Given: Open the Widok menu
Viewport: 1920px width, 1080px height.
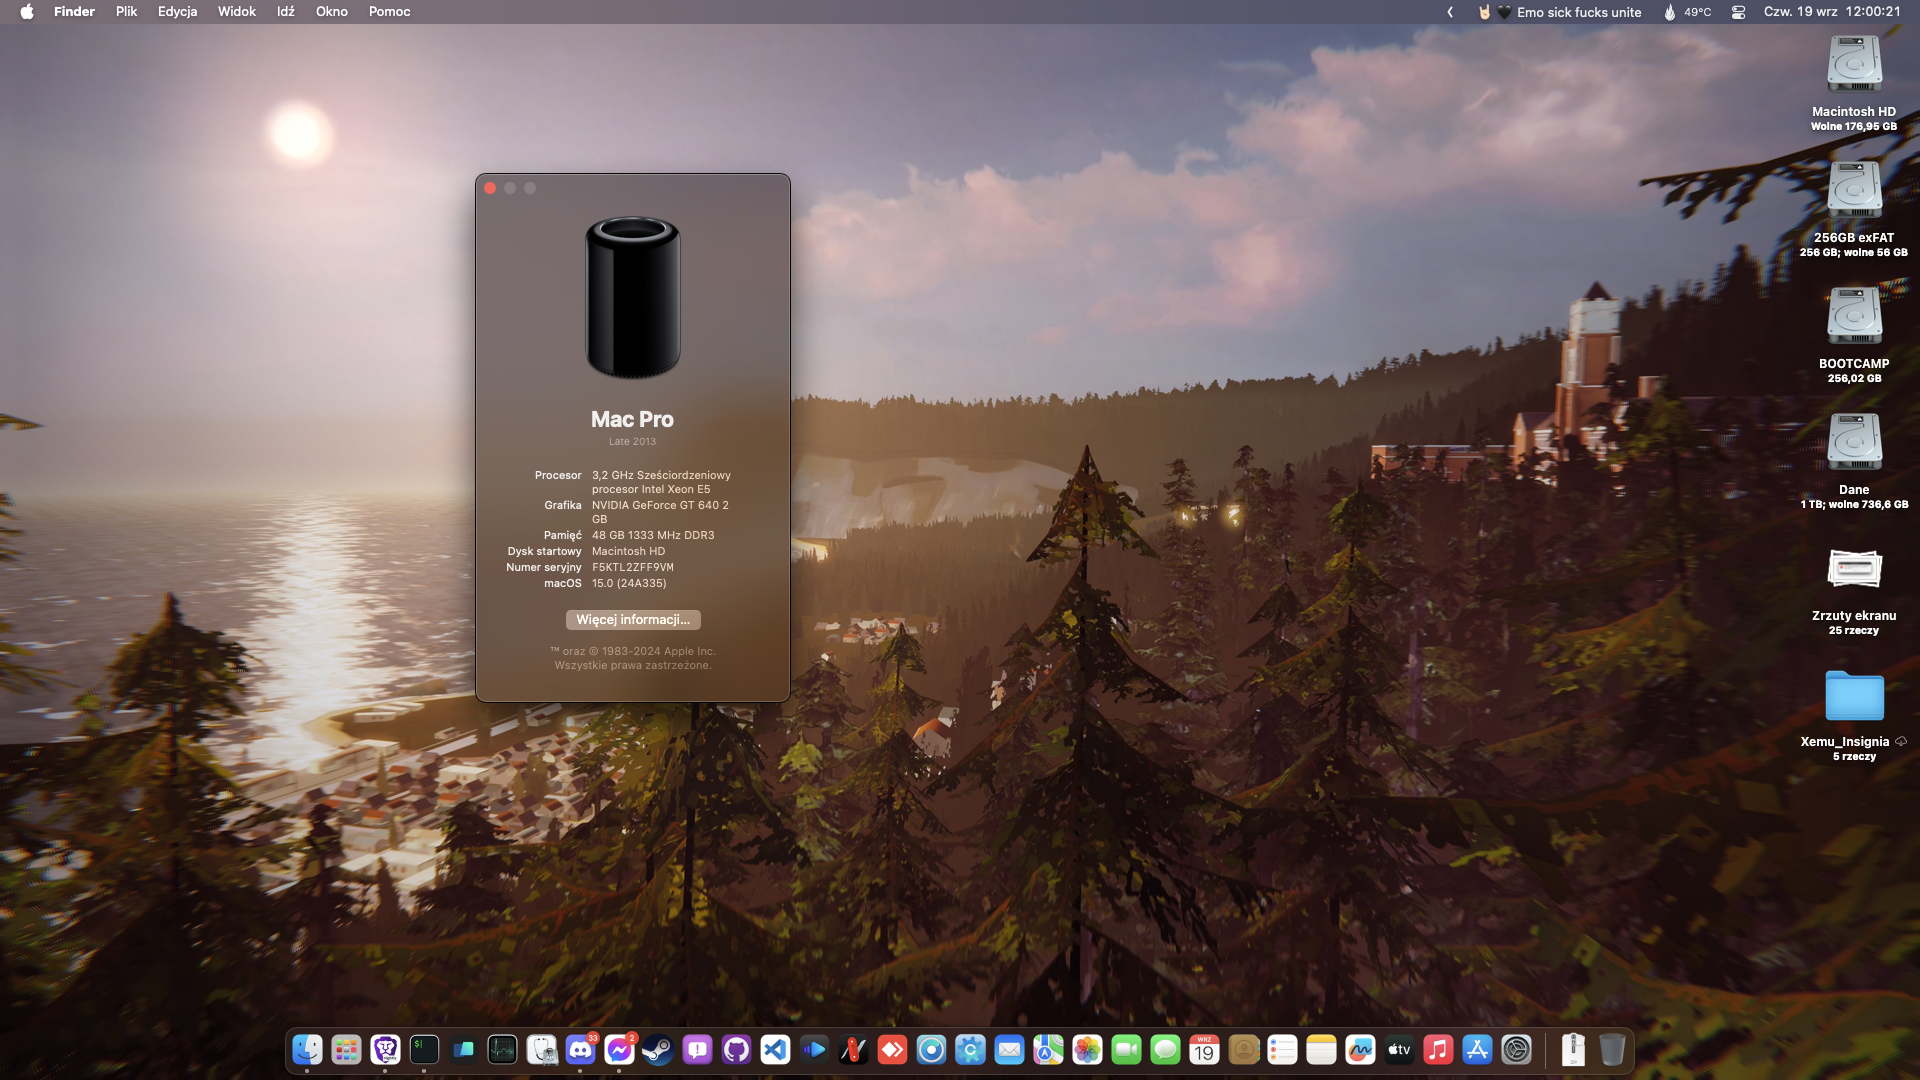Looking at the screenshot, I should point(237,12).
